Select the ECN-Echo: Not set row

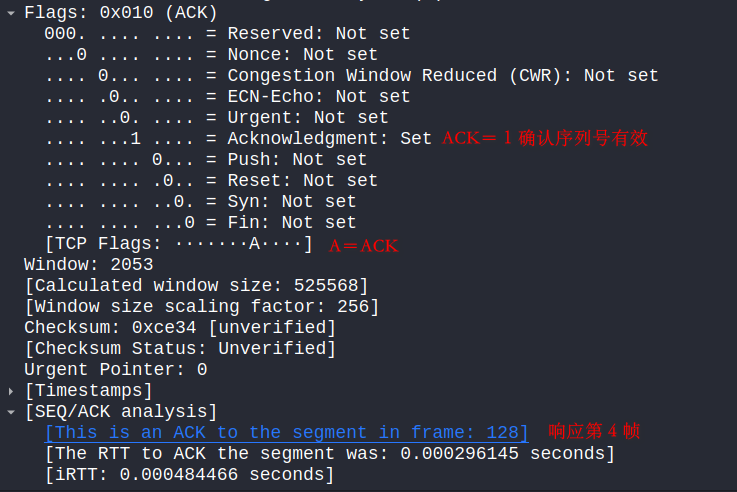227,96
